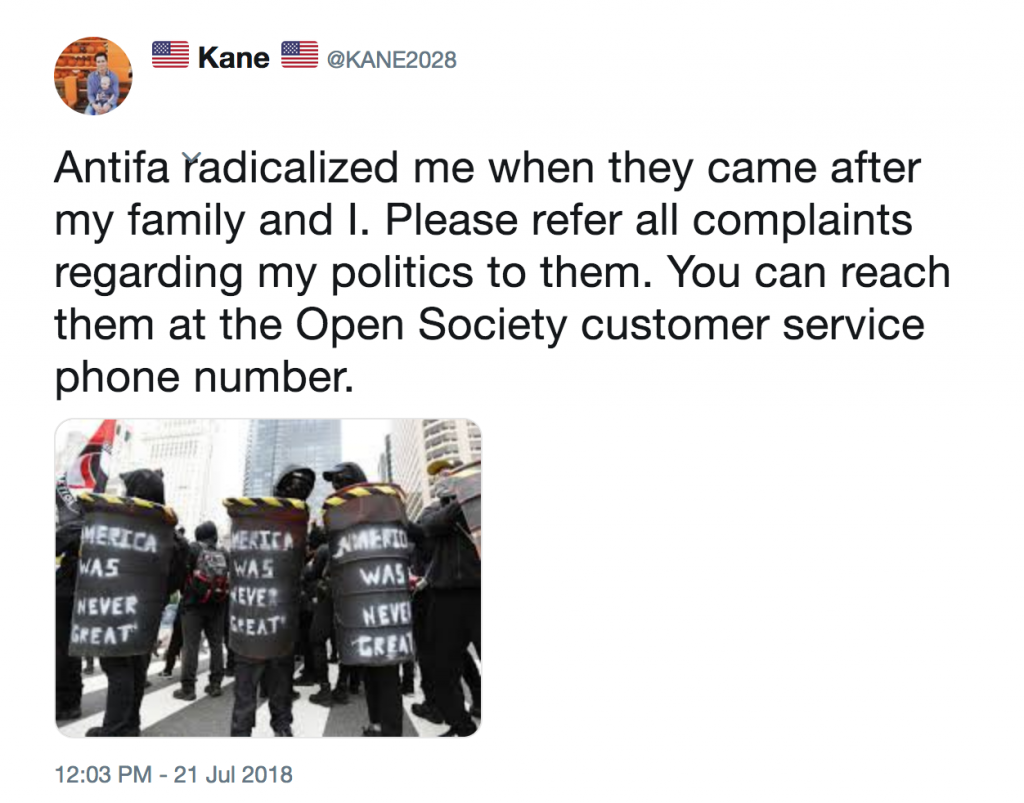This screenshot has height=803, width=1024.
Task: Click the 21 Jul 2018 date
Action: pyautogui.click(x=233, y=774)
